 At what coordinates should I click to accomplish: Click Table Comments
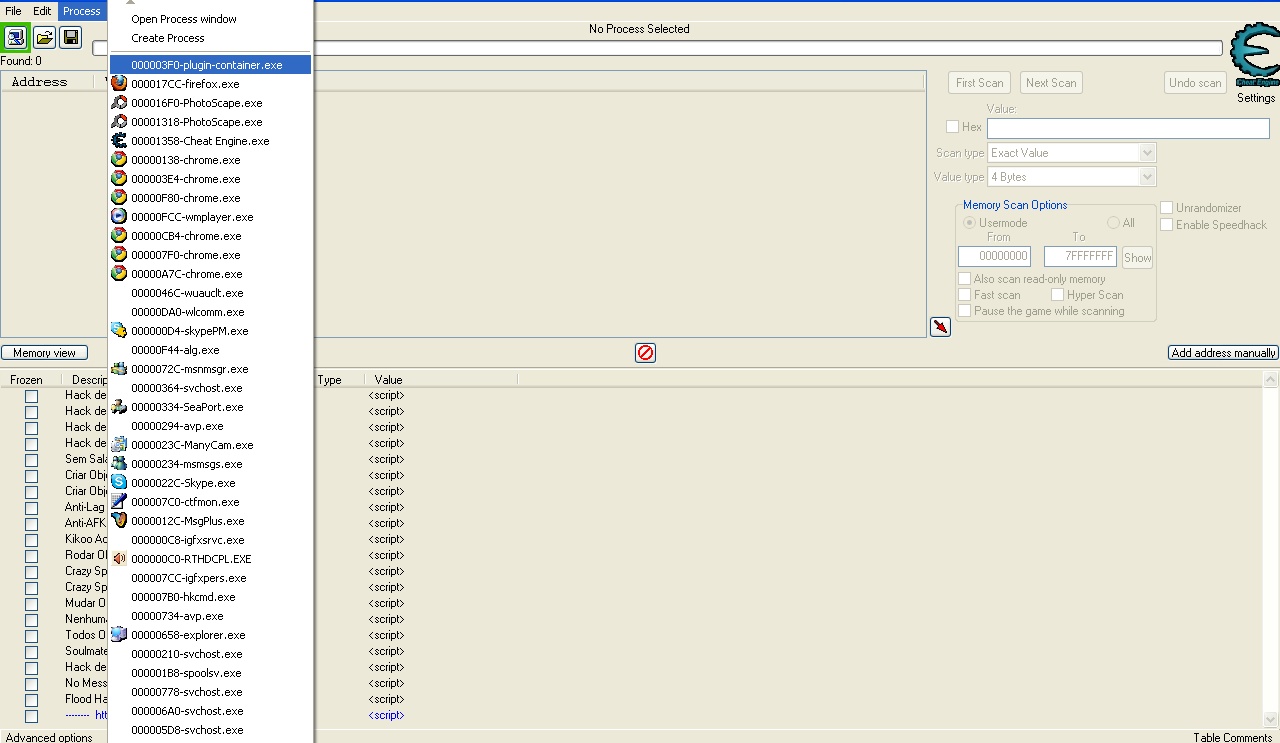pyautogui.click(x=1234, y=738)
